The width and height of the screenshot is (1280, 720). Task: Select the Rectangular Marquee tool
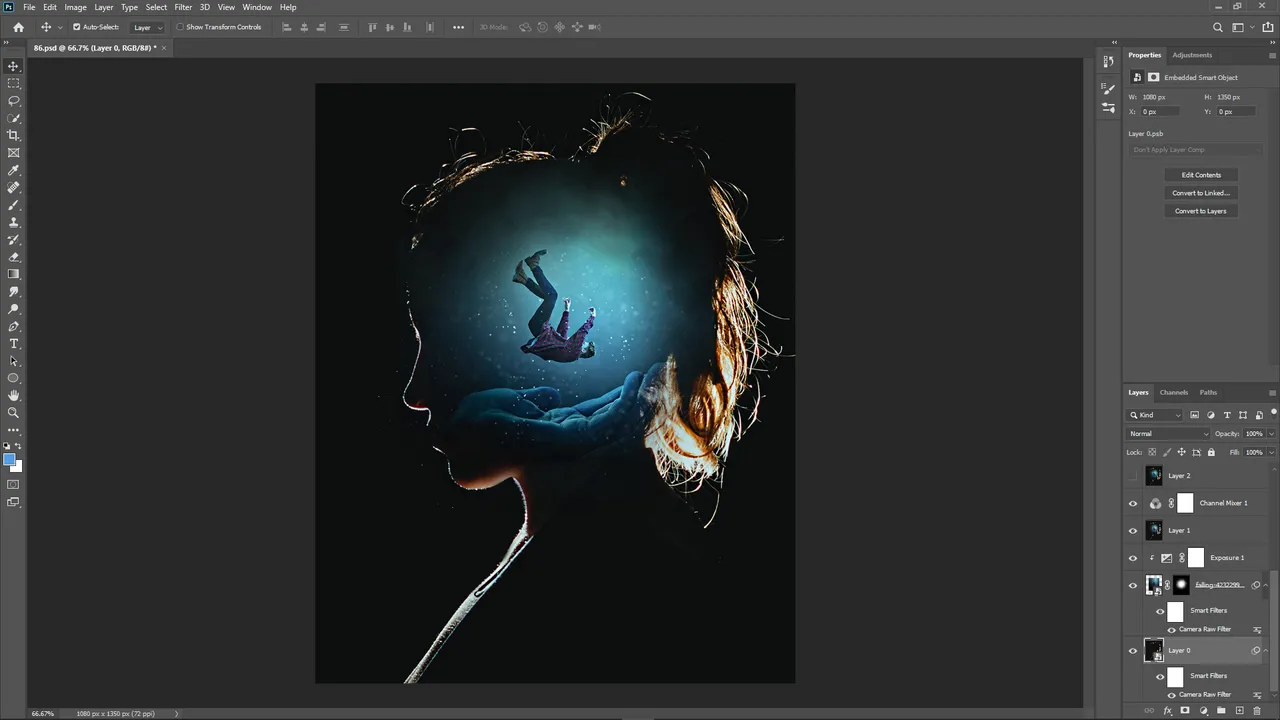(13, 83)
